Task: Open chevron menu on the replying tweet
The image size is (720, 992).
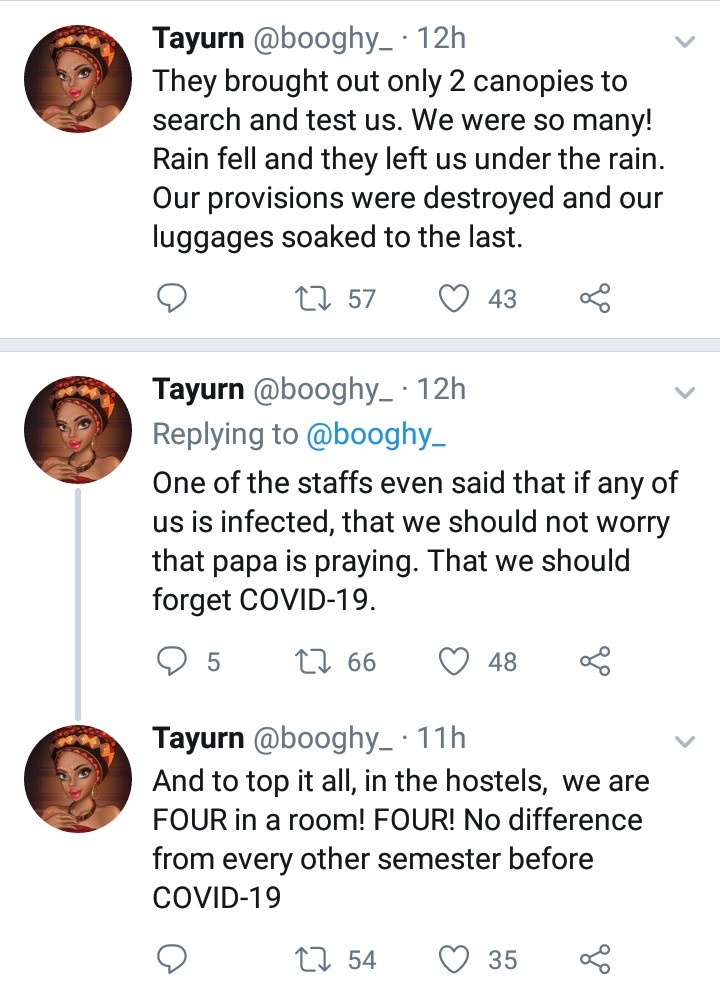Action: pyautogui.click(x=685, y=392)
